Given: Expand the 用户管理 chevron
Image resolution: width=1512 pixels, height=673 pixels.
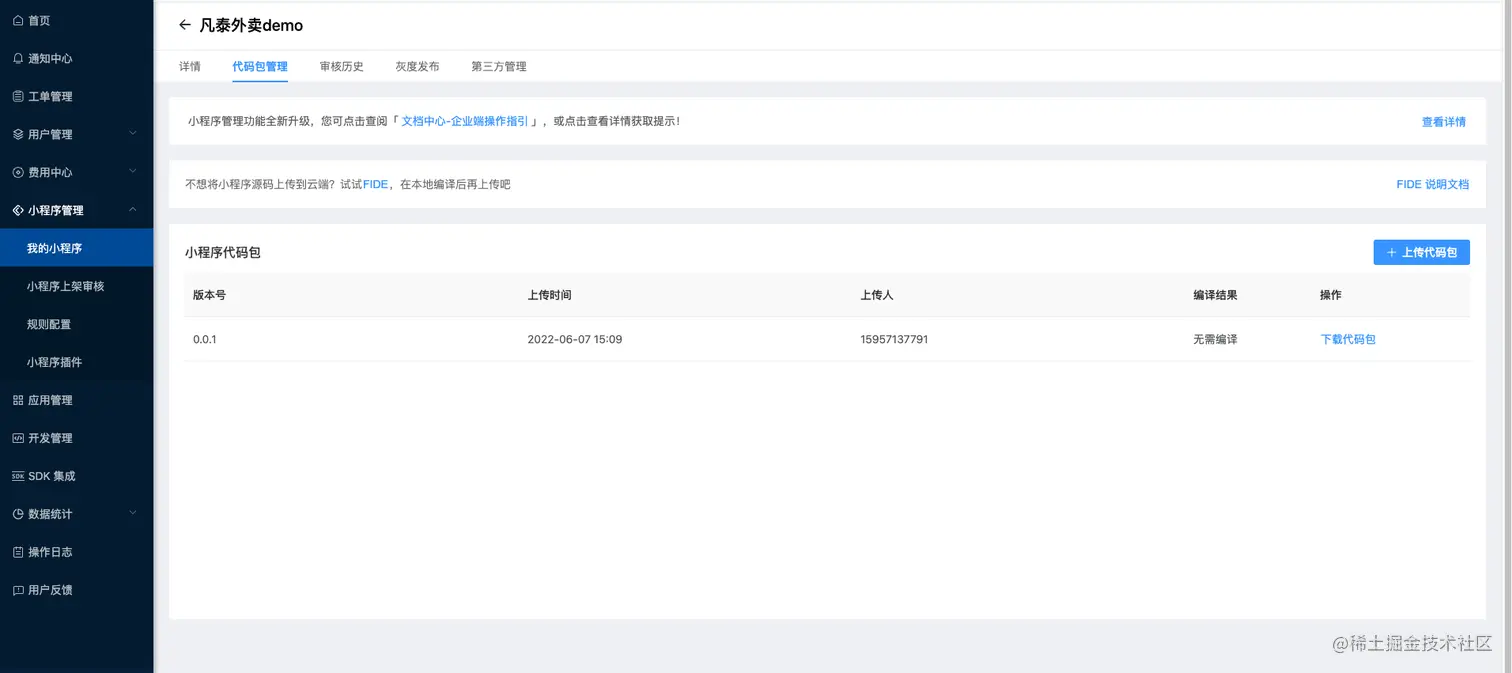Looking at the screenshot, I should click(133, 133).
